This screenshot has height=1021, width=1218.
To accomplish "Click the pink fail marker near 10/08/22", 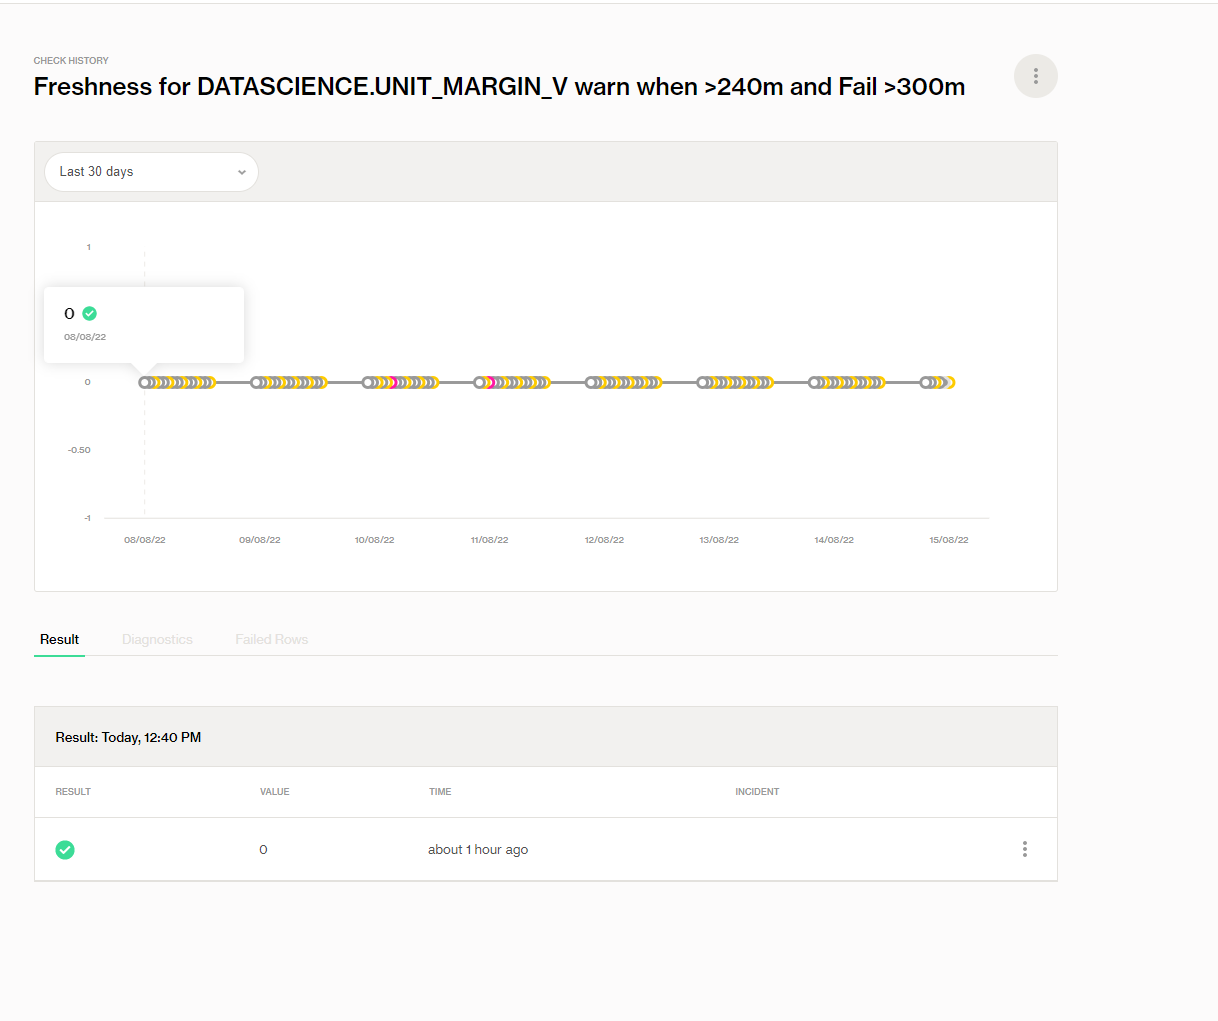I will coord(391,382).
